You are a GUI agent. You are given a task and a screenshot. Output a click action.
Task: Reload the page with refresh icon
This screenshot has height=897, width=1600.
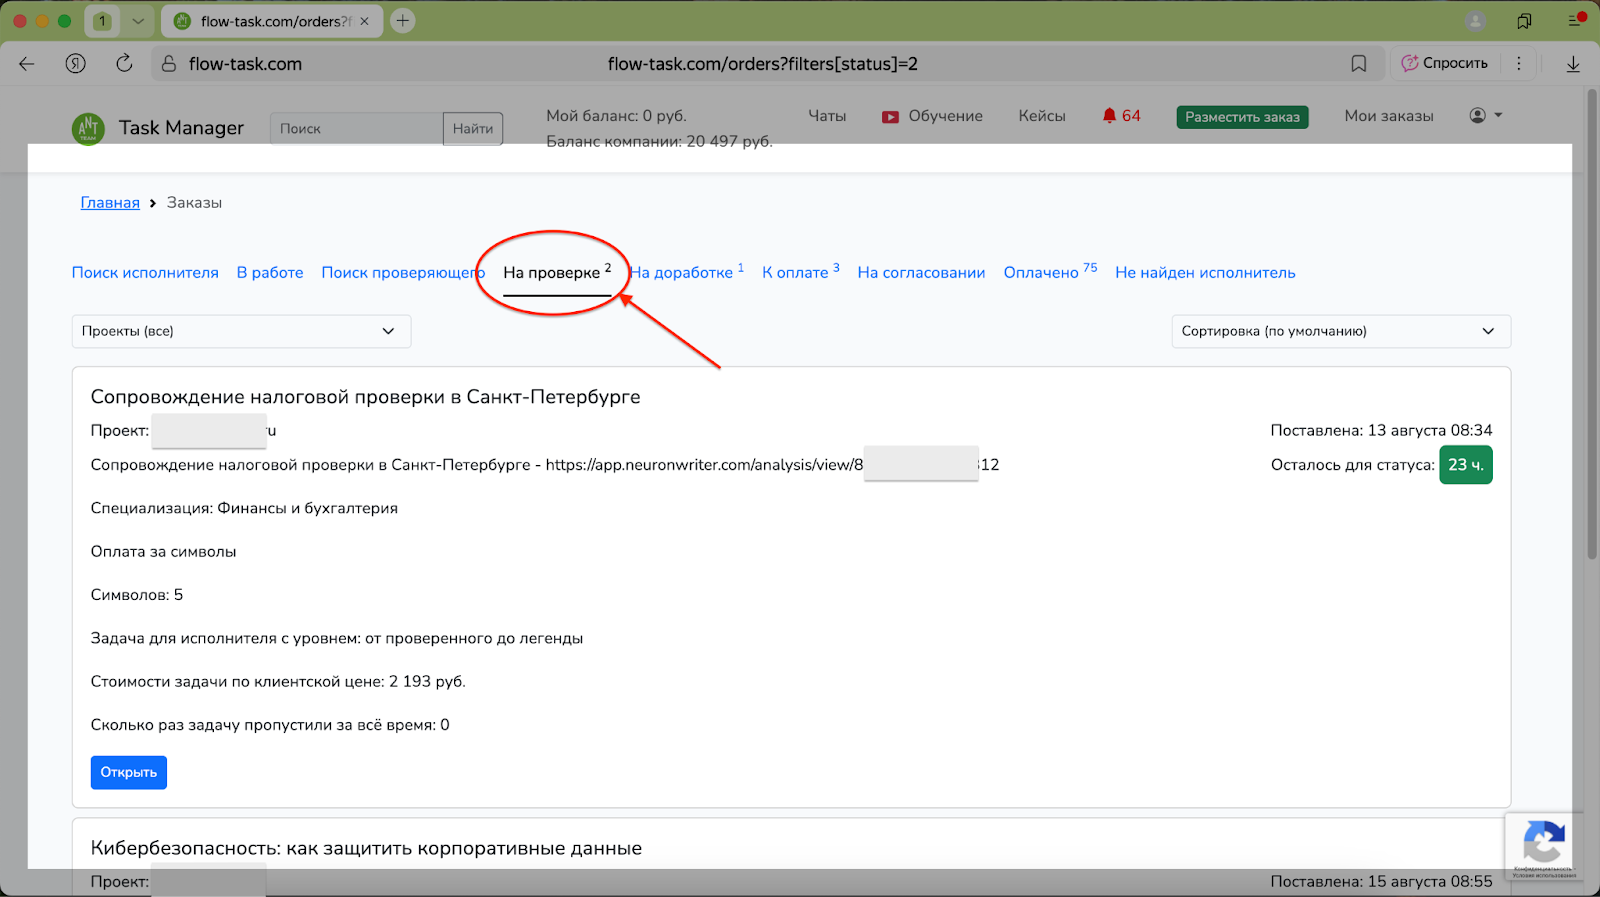coord(124,64)
